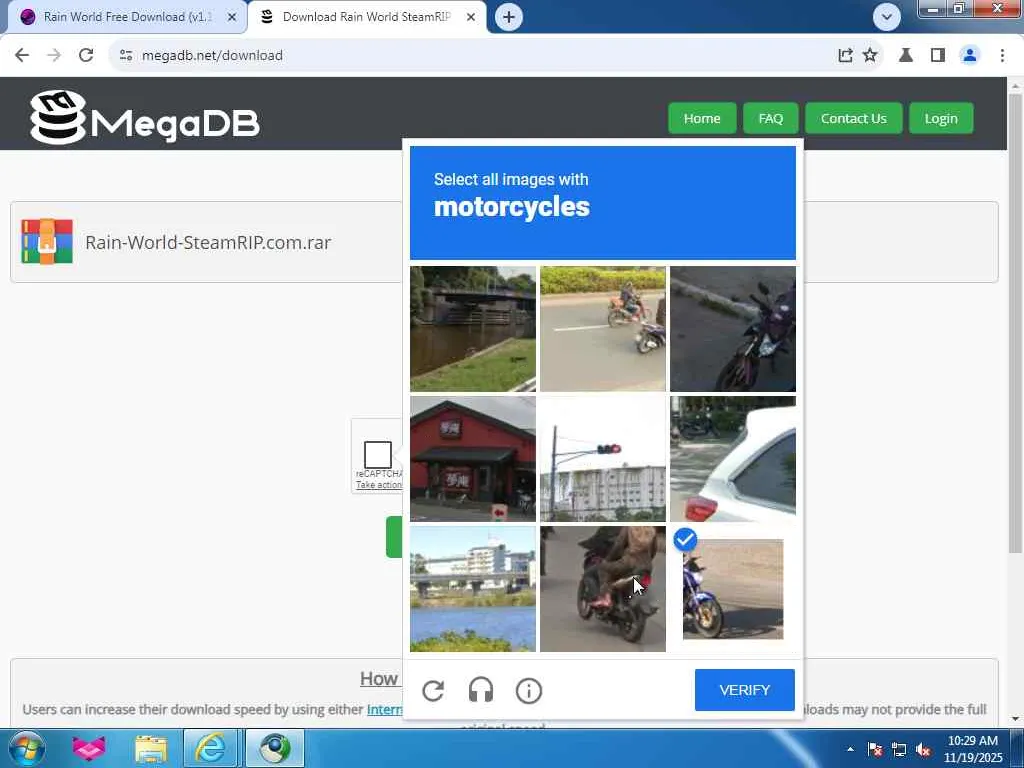
Task: Open the Chrome labs flask icon
Action: [906, 56]
